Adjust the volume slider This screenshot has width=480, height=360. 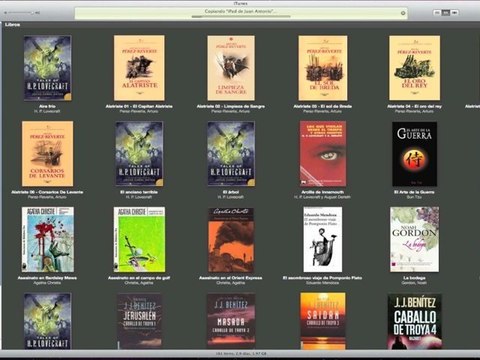tap(21, 13)
